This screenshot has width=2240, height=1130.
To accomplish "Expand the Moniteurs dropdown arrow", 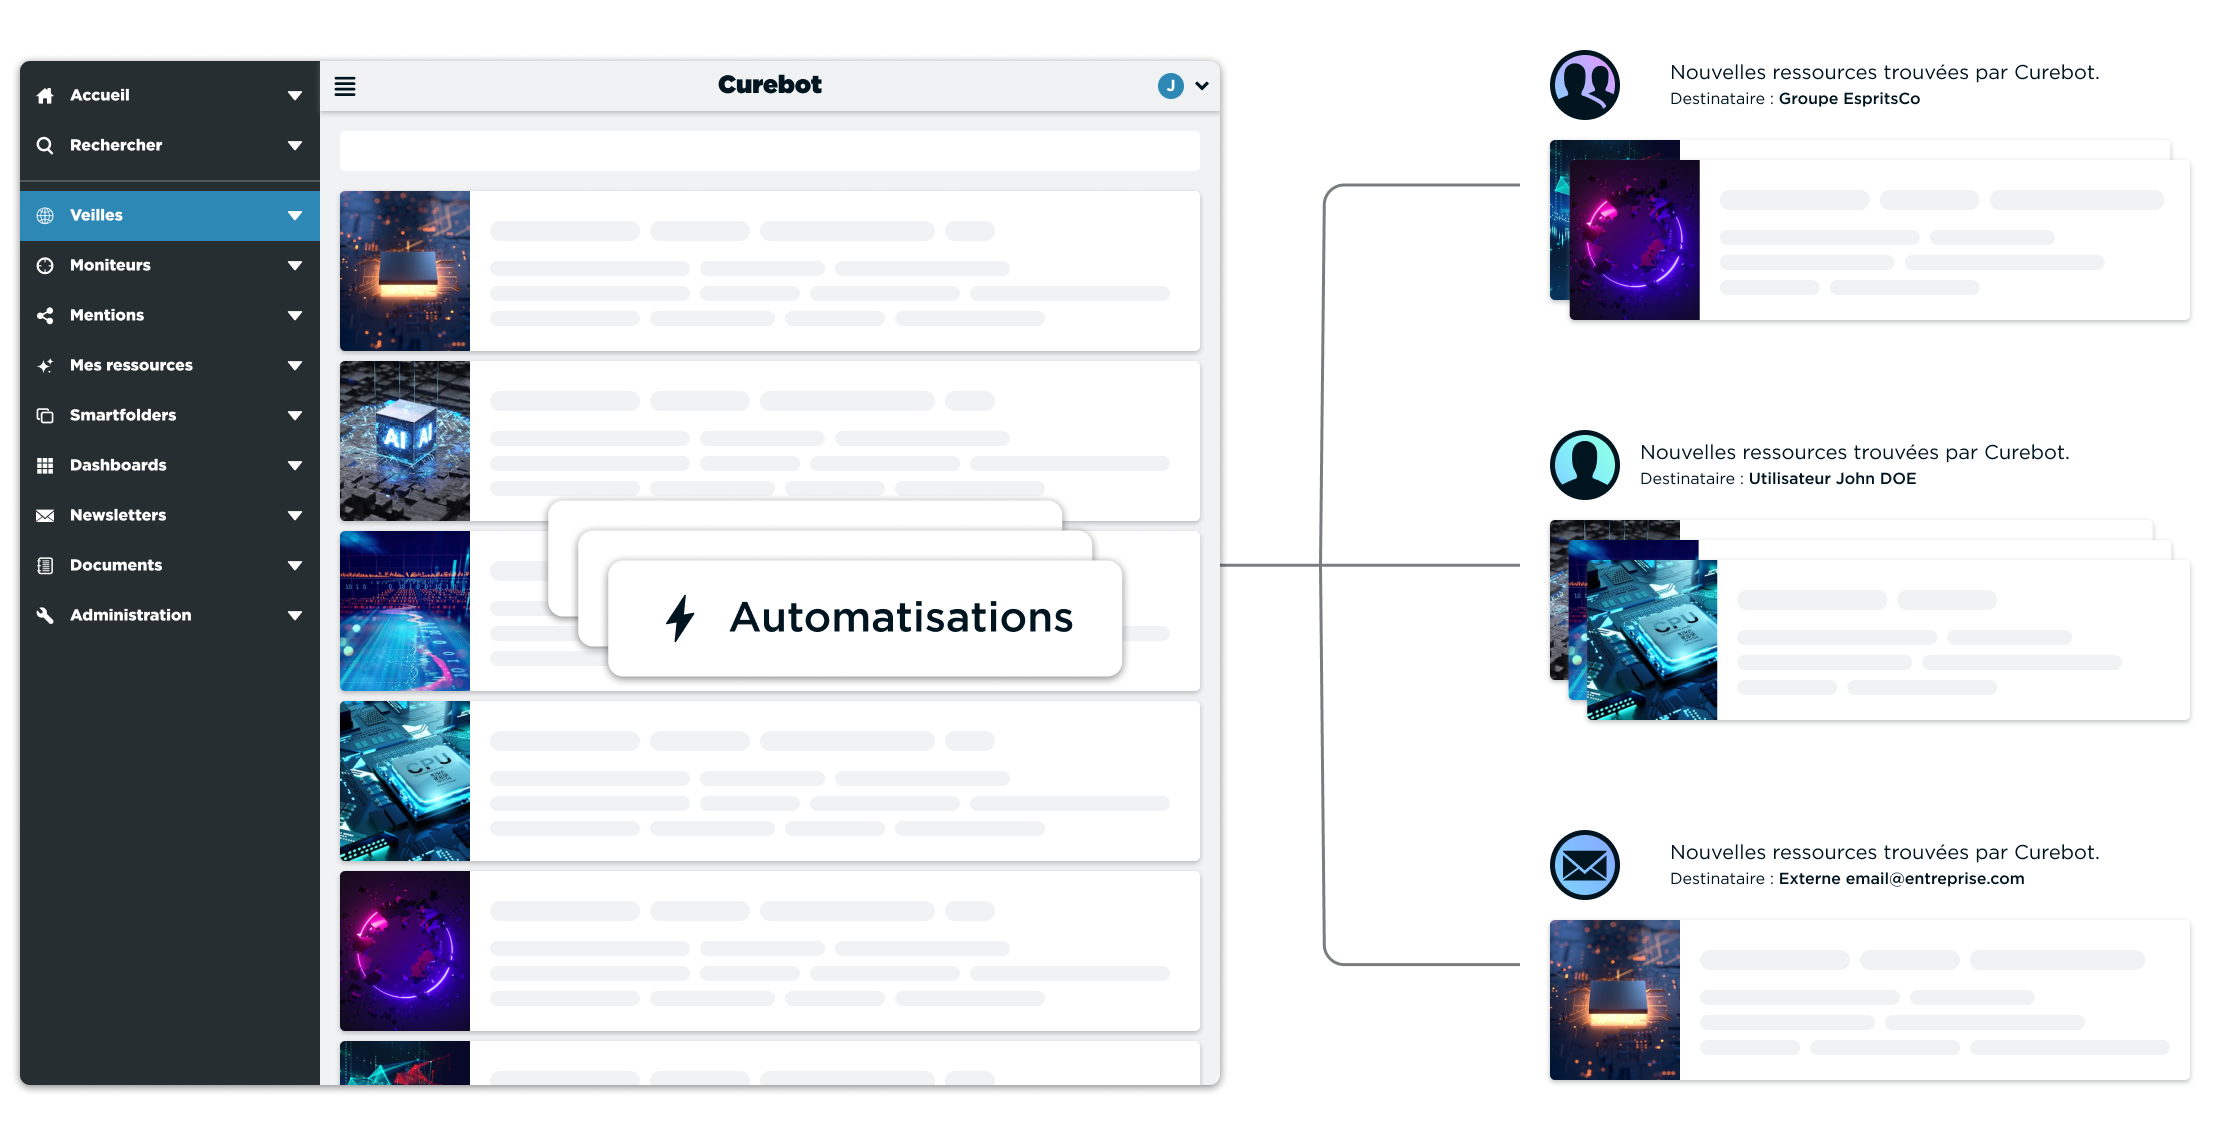I will (x=295, y=264).
